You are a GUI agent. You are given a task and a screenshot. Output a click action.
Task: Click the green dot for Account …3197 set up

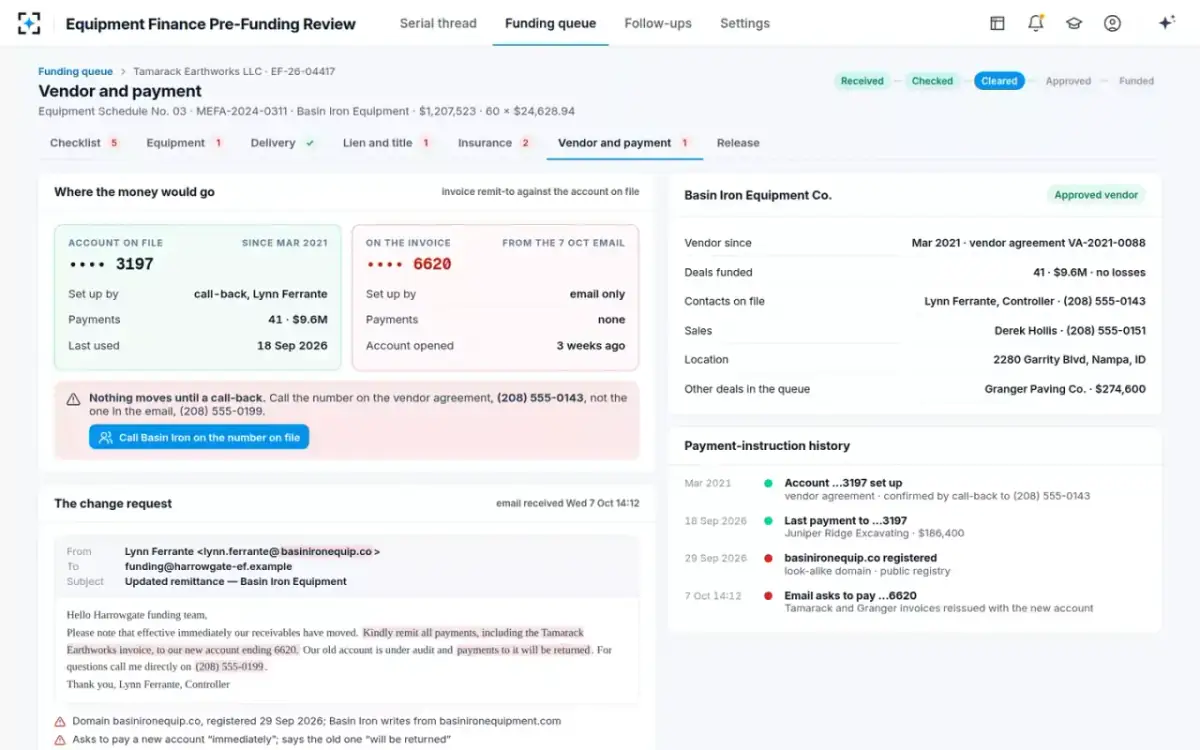(x=768, y=483)
